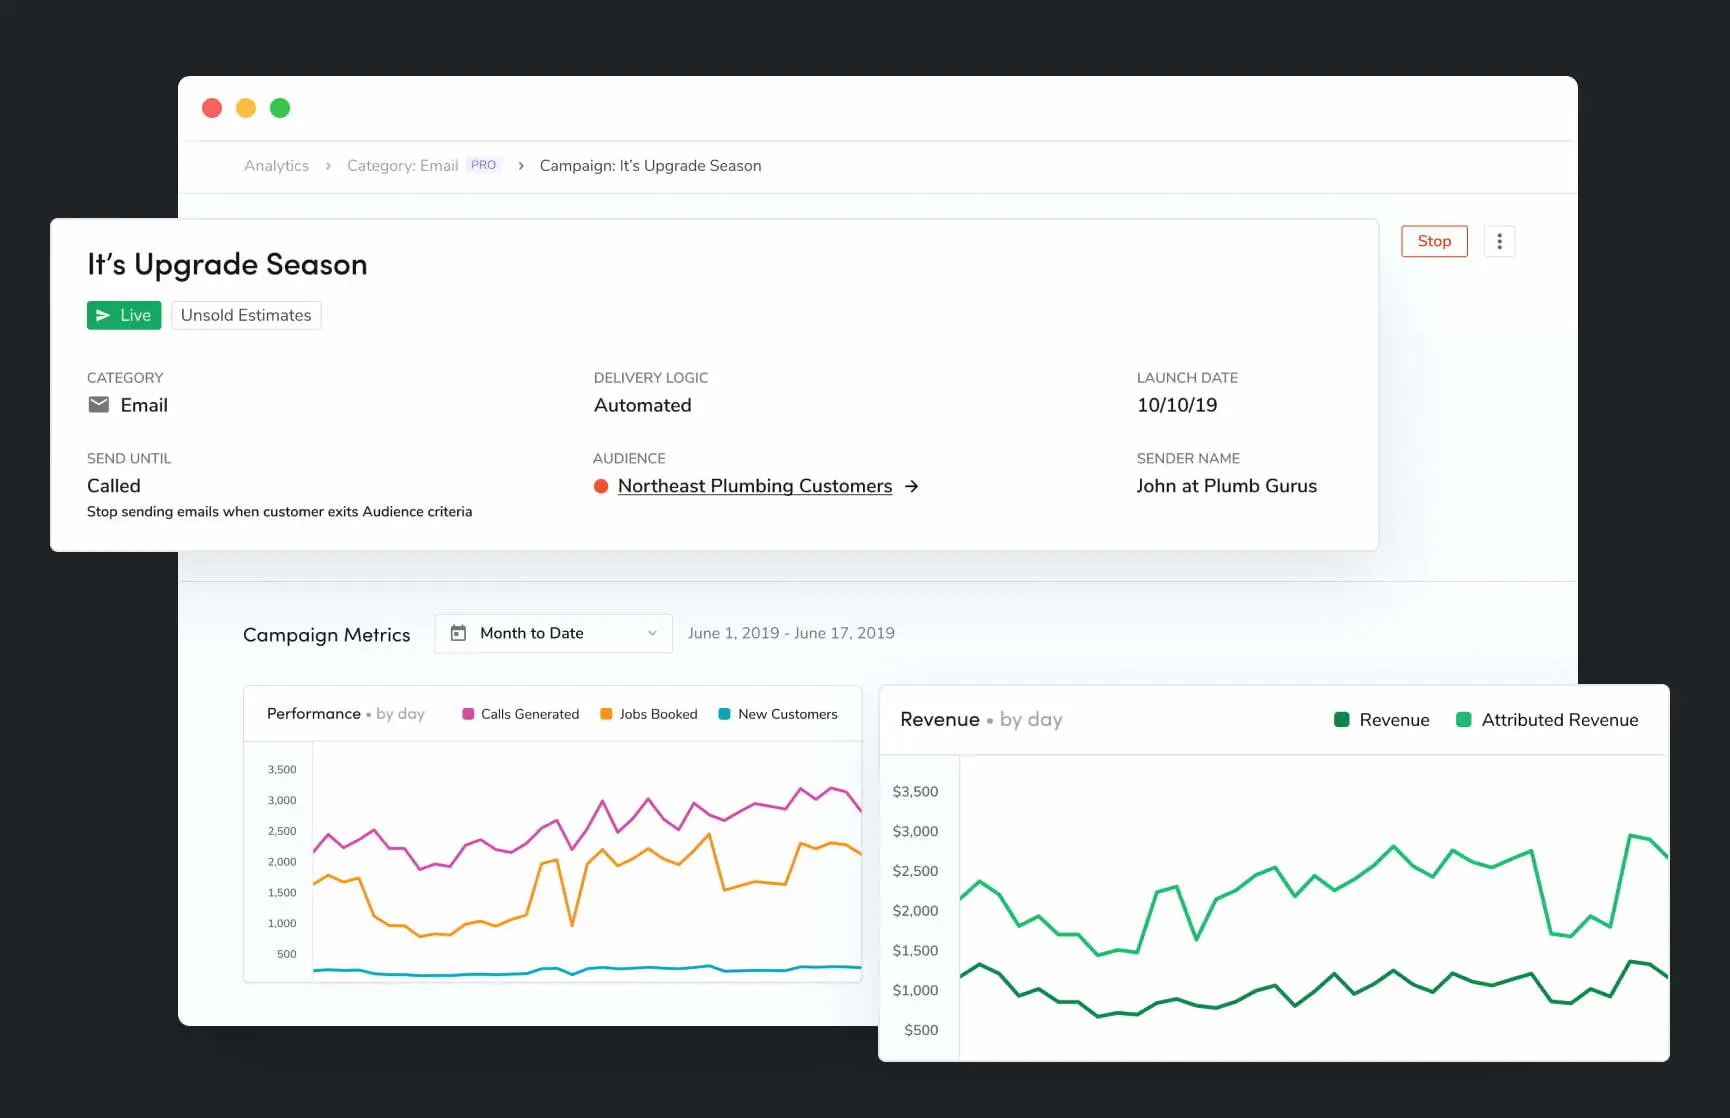Open the three-dot more options menu

click(1499, 241)
